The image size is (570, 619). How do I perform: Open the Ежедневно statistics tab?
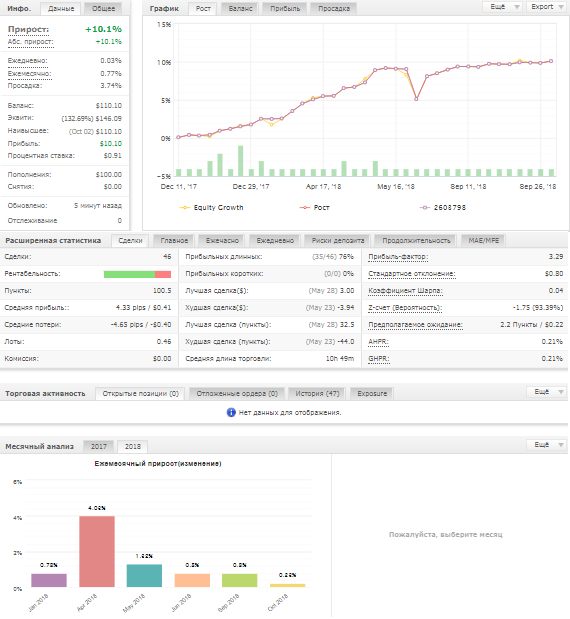[275, 240]
